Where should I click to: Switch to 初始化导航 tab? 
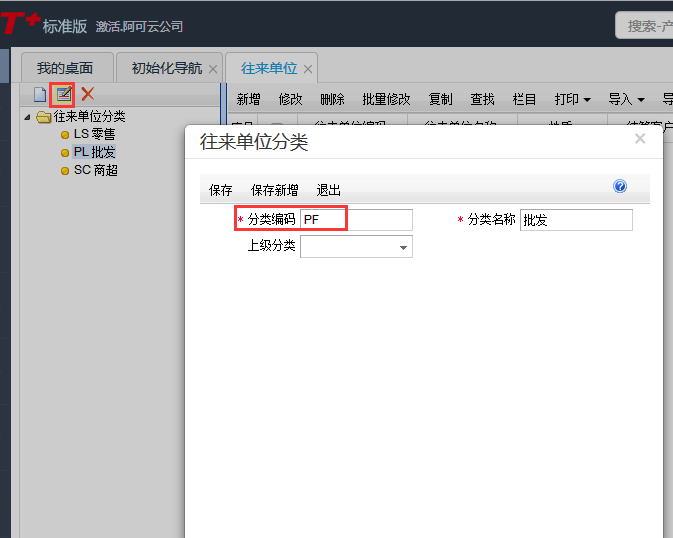pos(166,69)
